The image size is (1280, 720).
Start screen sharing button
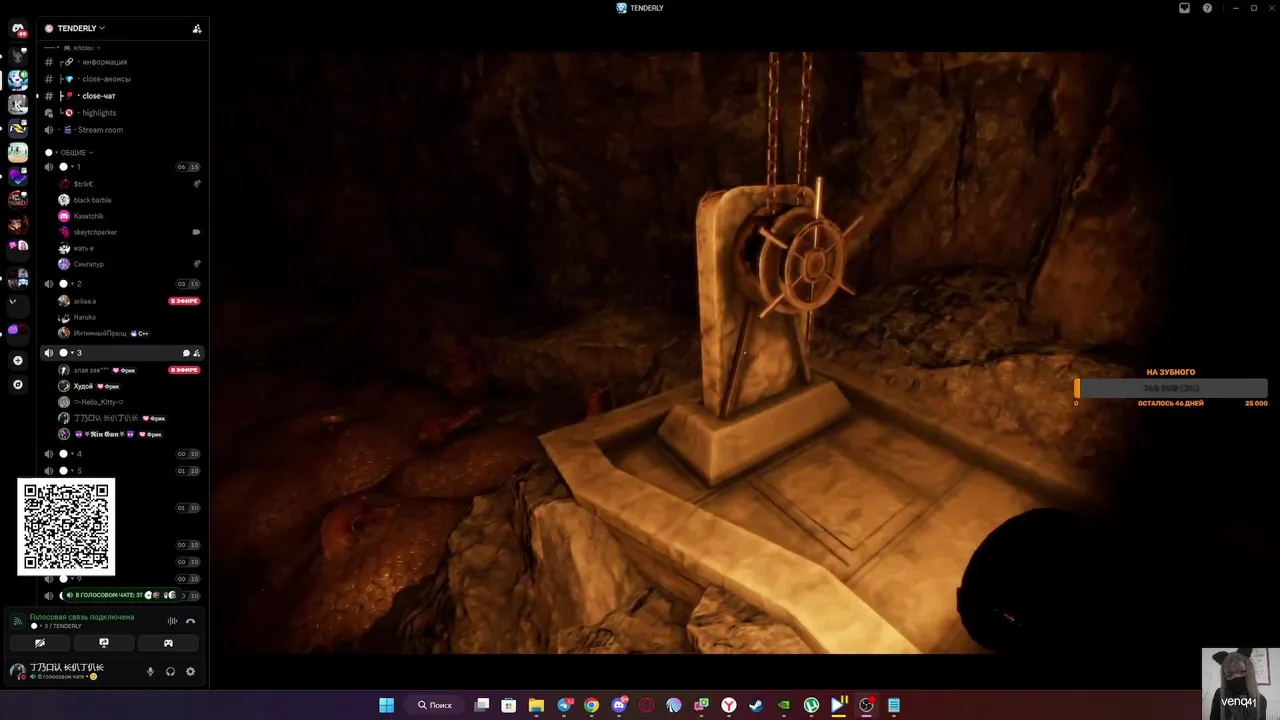tap(104, 643)
